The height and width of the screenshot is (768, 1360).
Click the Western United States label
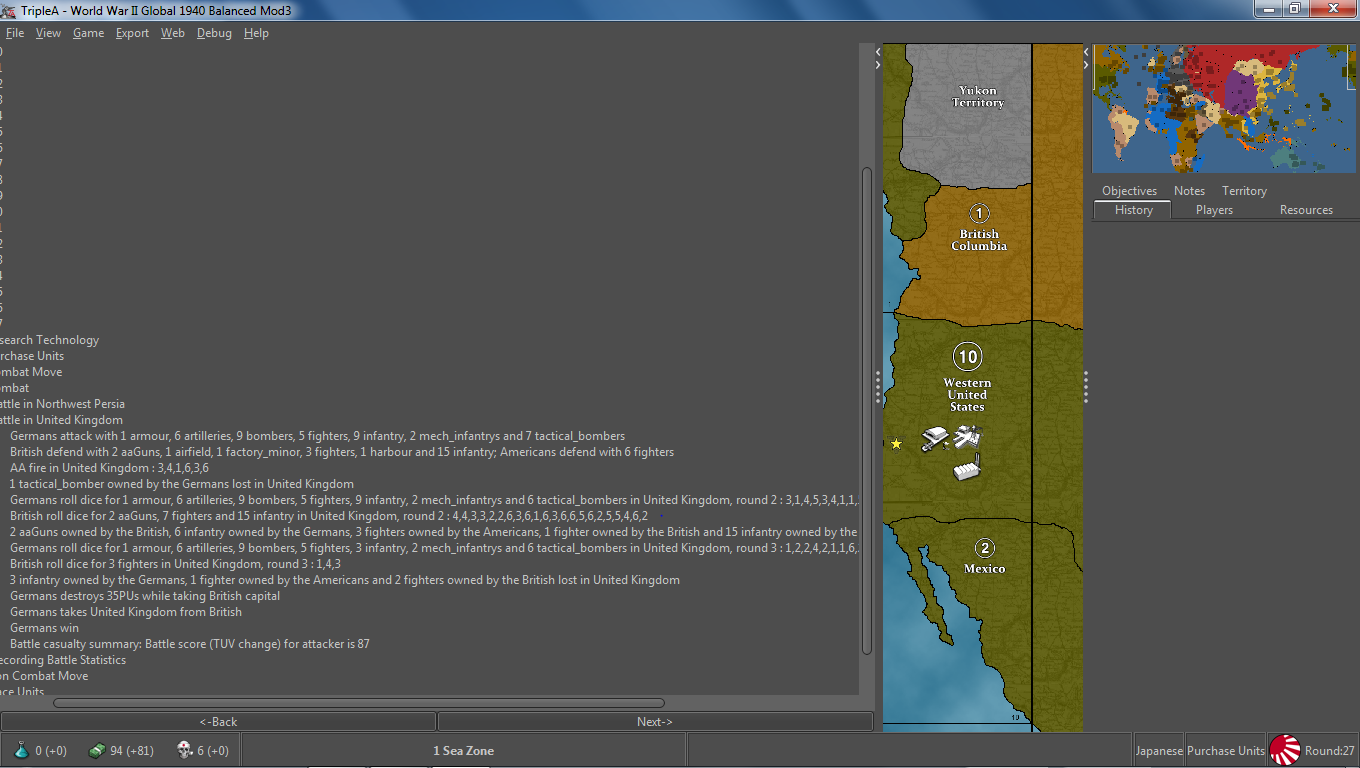click(x=967, y=395)
